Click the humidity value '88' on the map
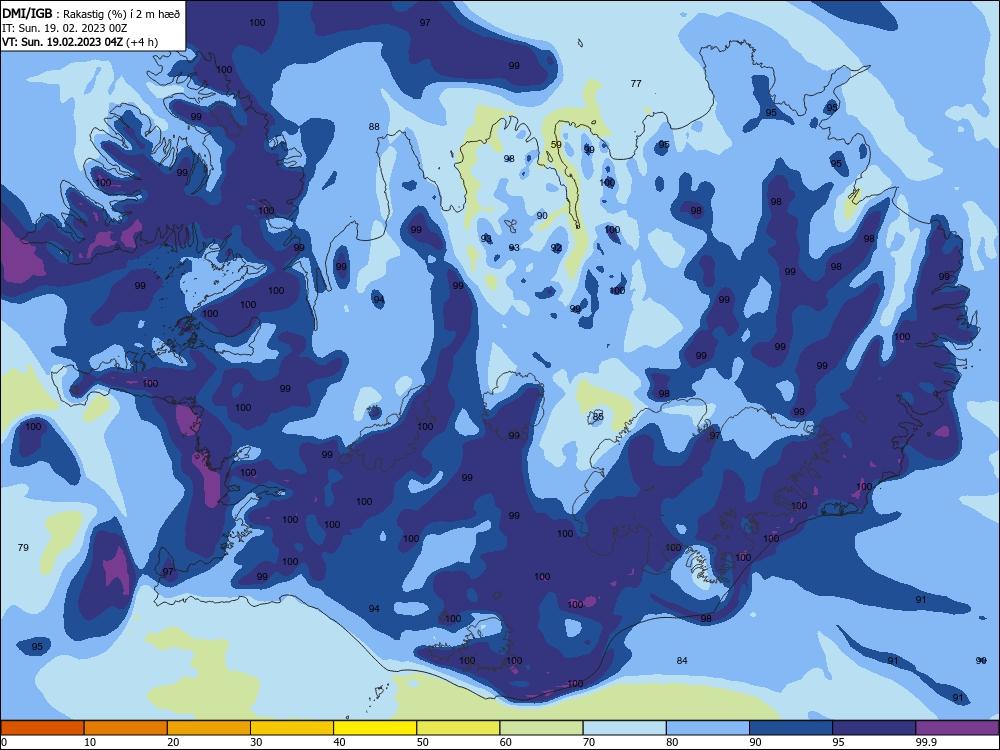Viewport: 1000px width, 750px height. pos(374,126)
